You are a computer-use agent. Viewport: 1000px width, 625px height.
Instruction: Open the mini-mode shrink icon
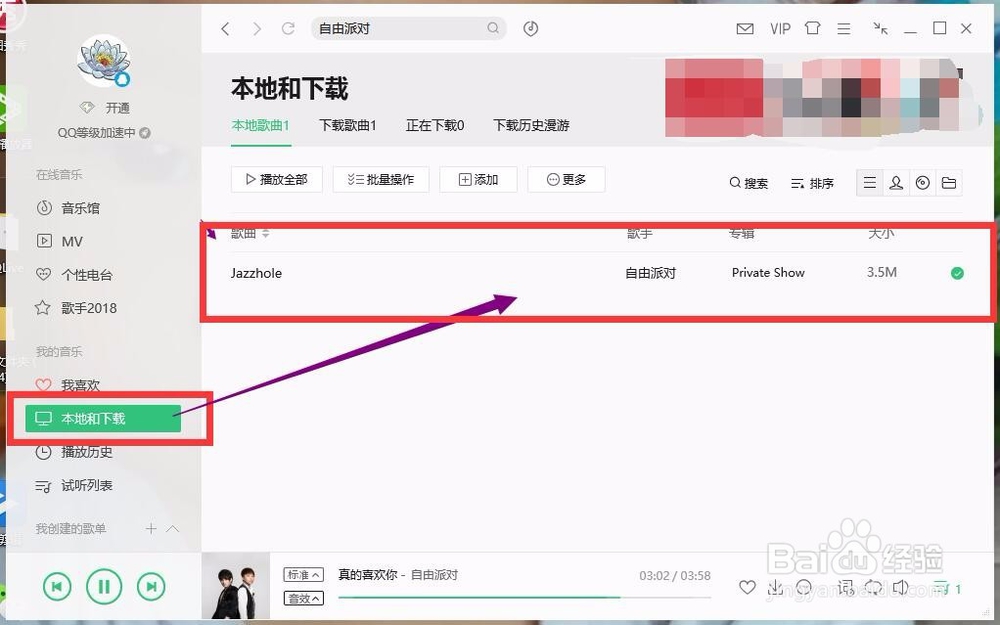click(880, 29)
